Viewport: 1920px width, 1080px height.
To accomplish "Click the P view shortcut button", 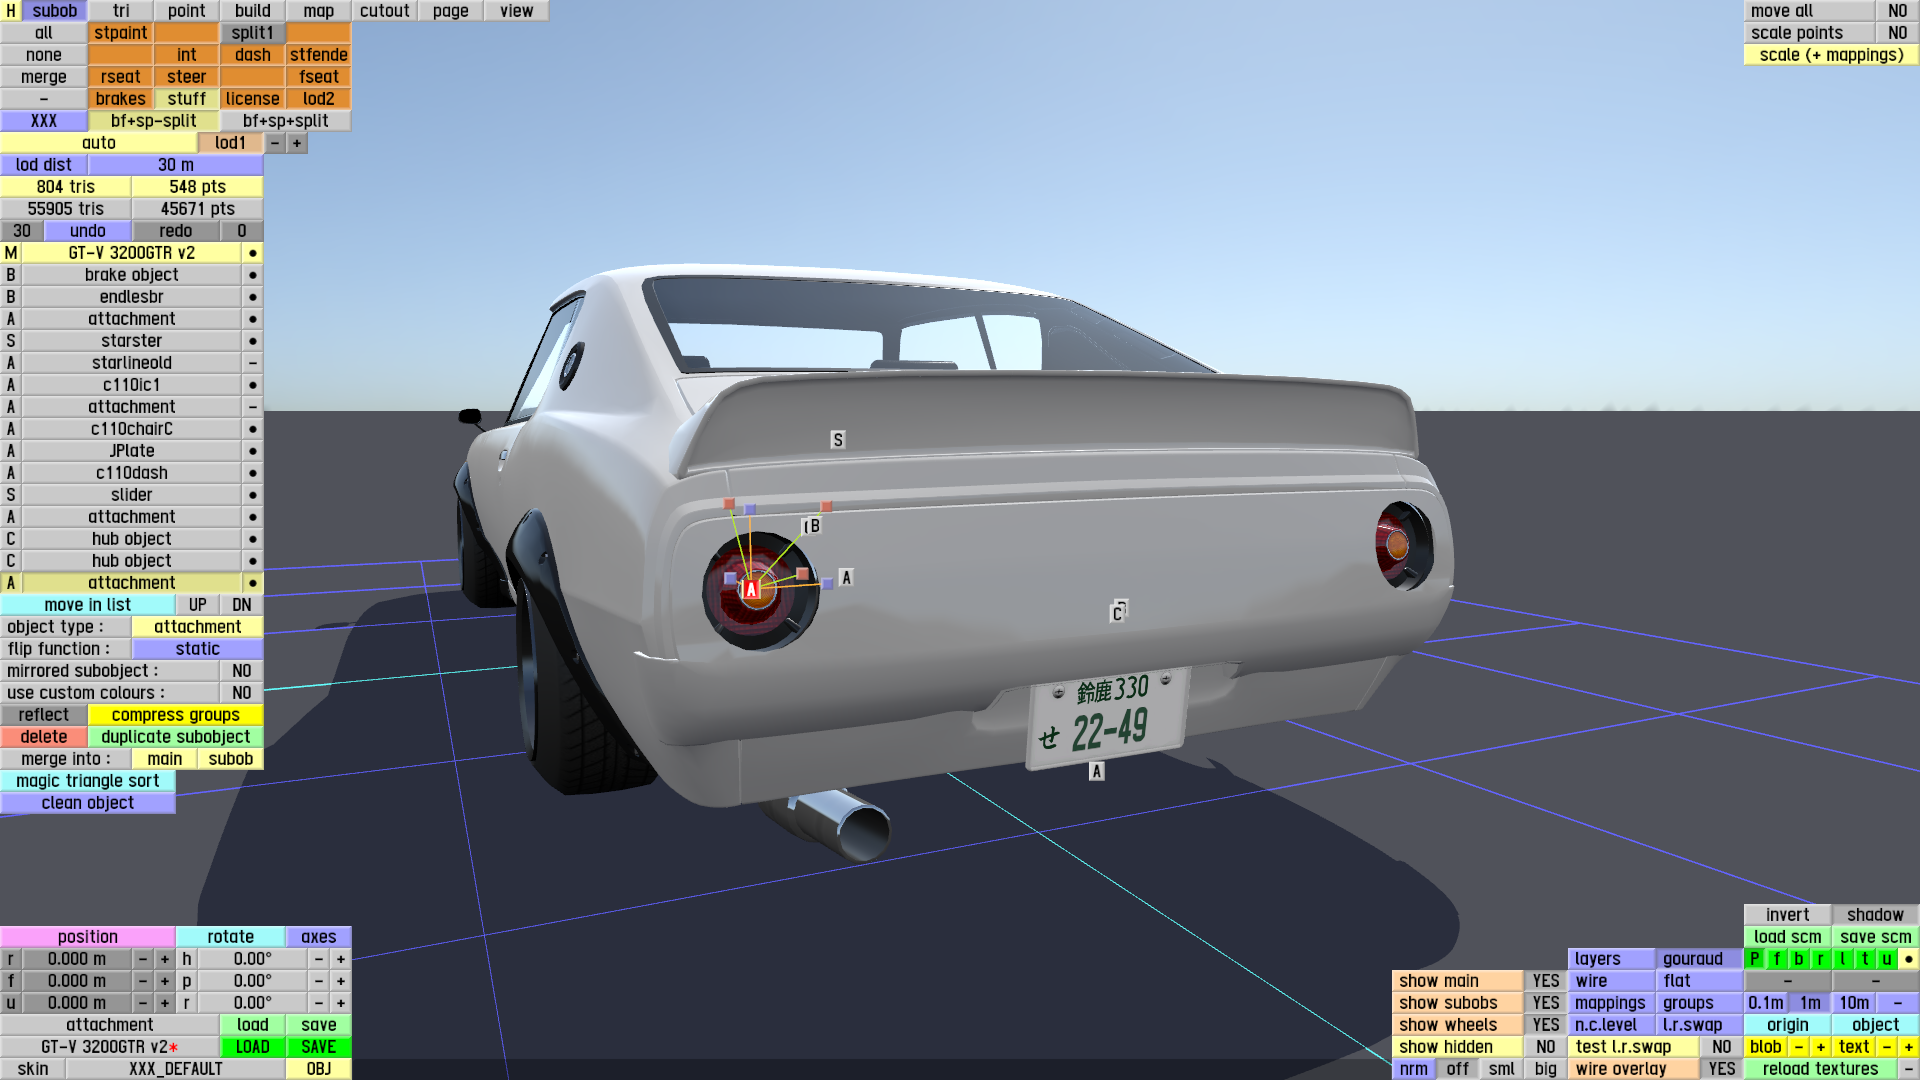I will [x=1754, y=958].
